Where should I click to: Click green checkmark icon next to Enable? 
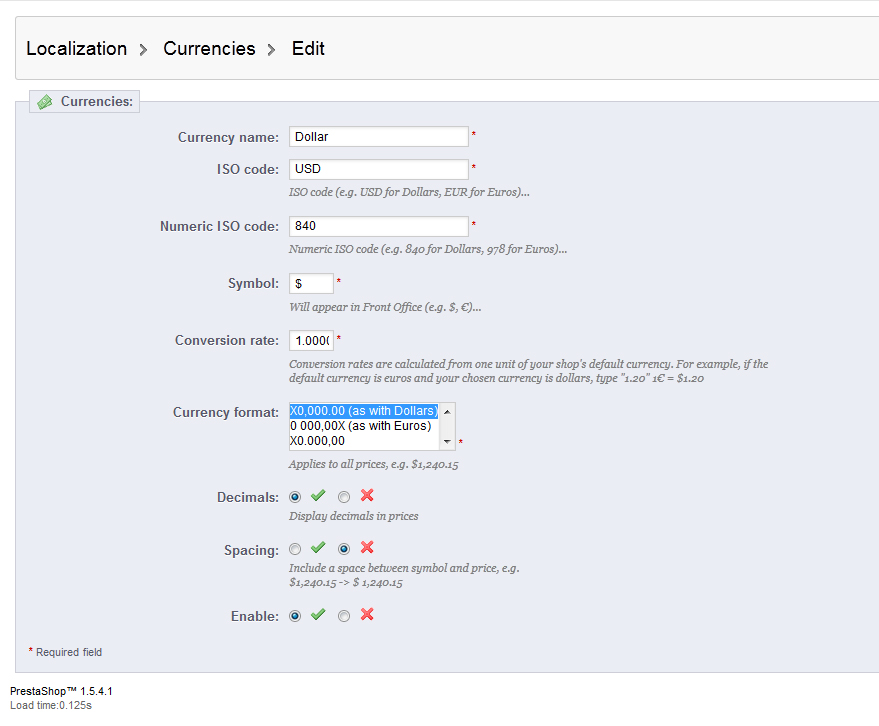coord(318,614)
